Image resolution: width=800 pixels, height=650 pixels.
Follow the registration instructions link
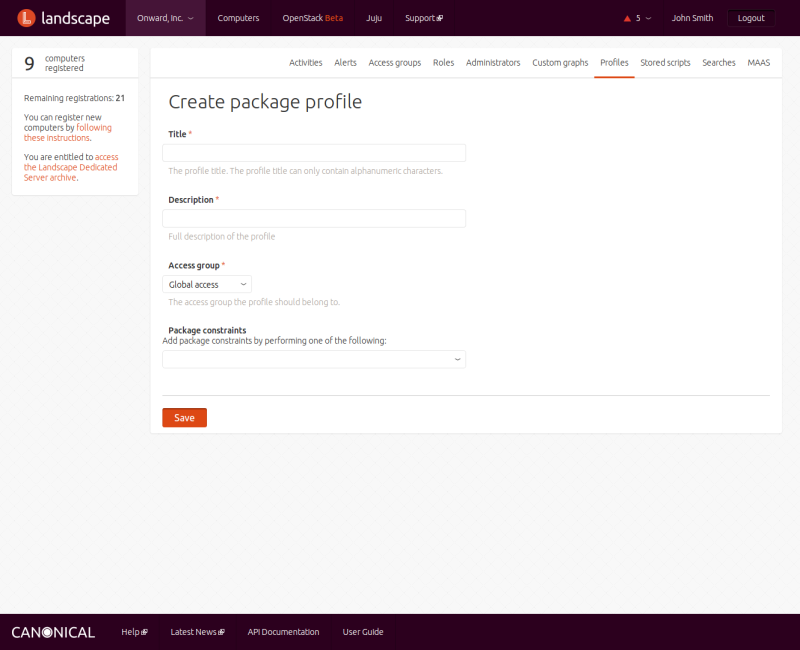(68, 133)
